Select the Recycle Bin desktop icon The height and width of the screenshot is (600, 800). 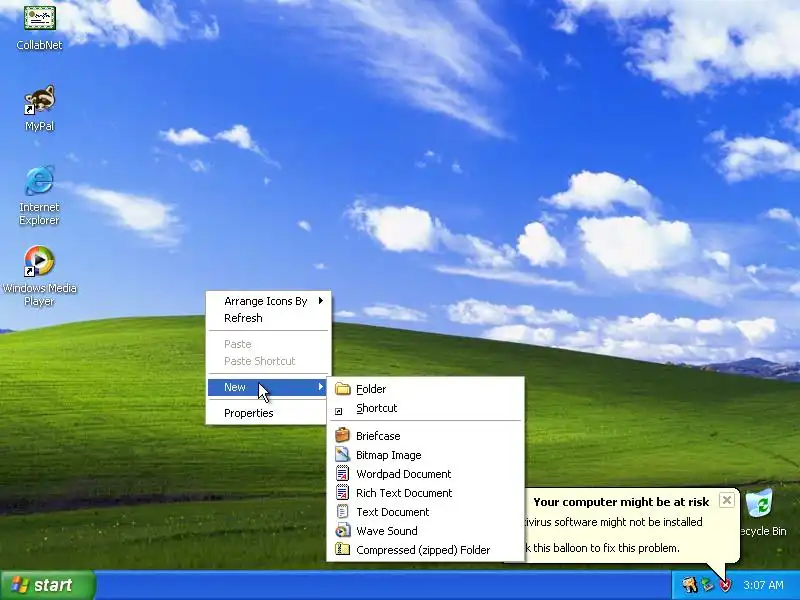click(760, 504)
